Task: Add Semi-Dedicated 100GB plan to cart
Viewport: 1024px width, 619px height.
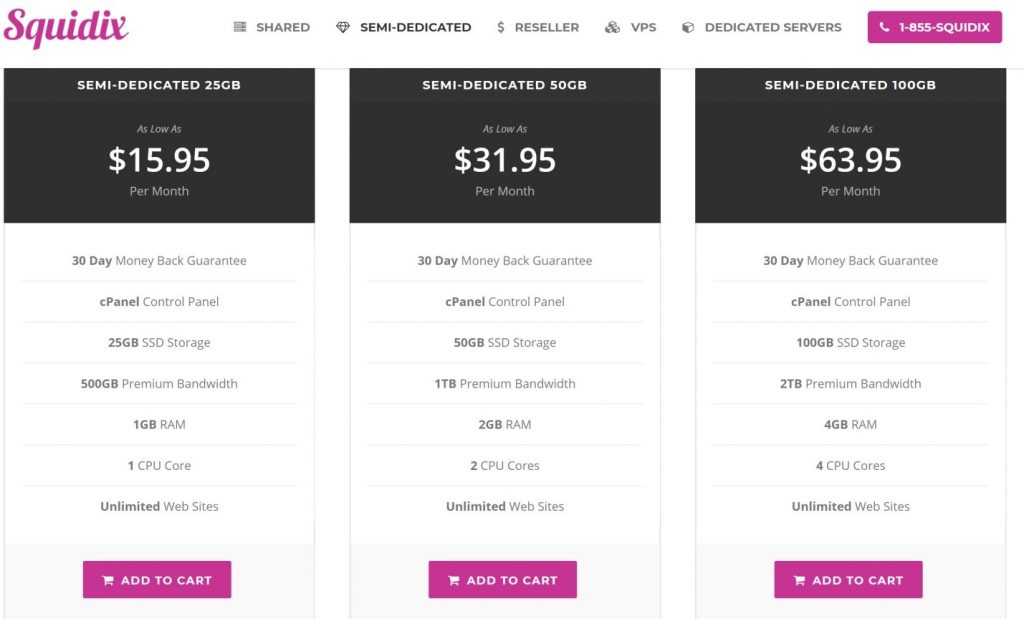Action: [x=848, y=579]
